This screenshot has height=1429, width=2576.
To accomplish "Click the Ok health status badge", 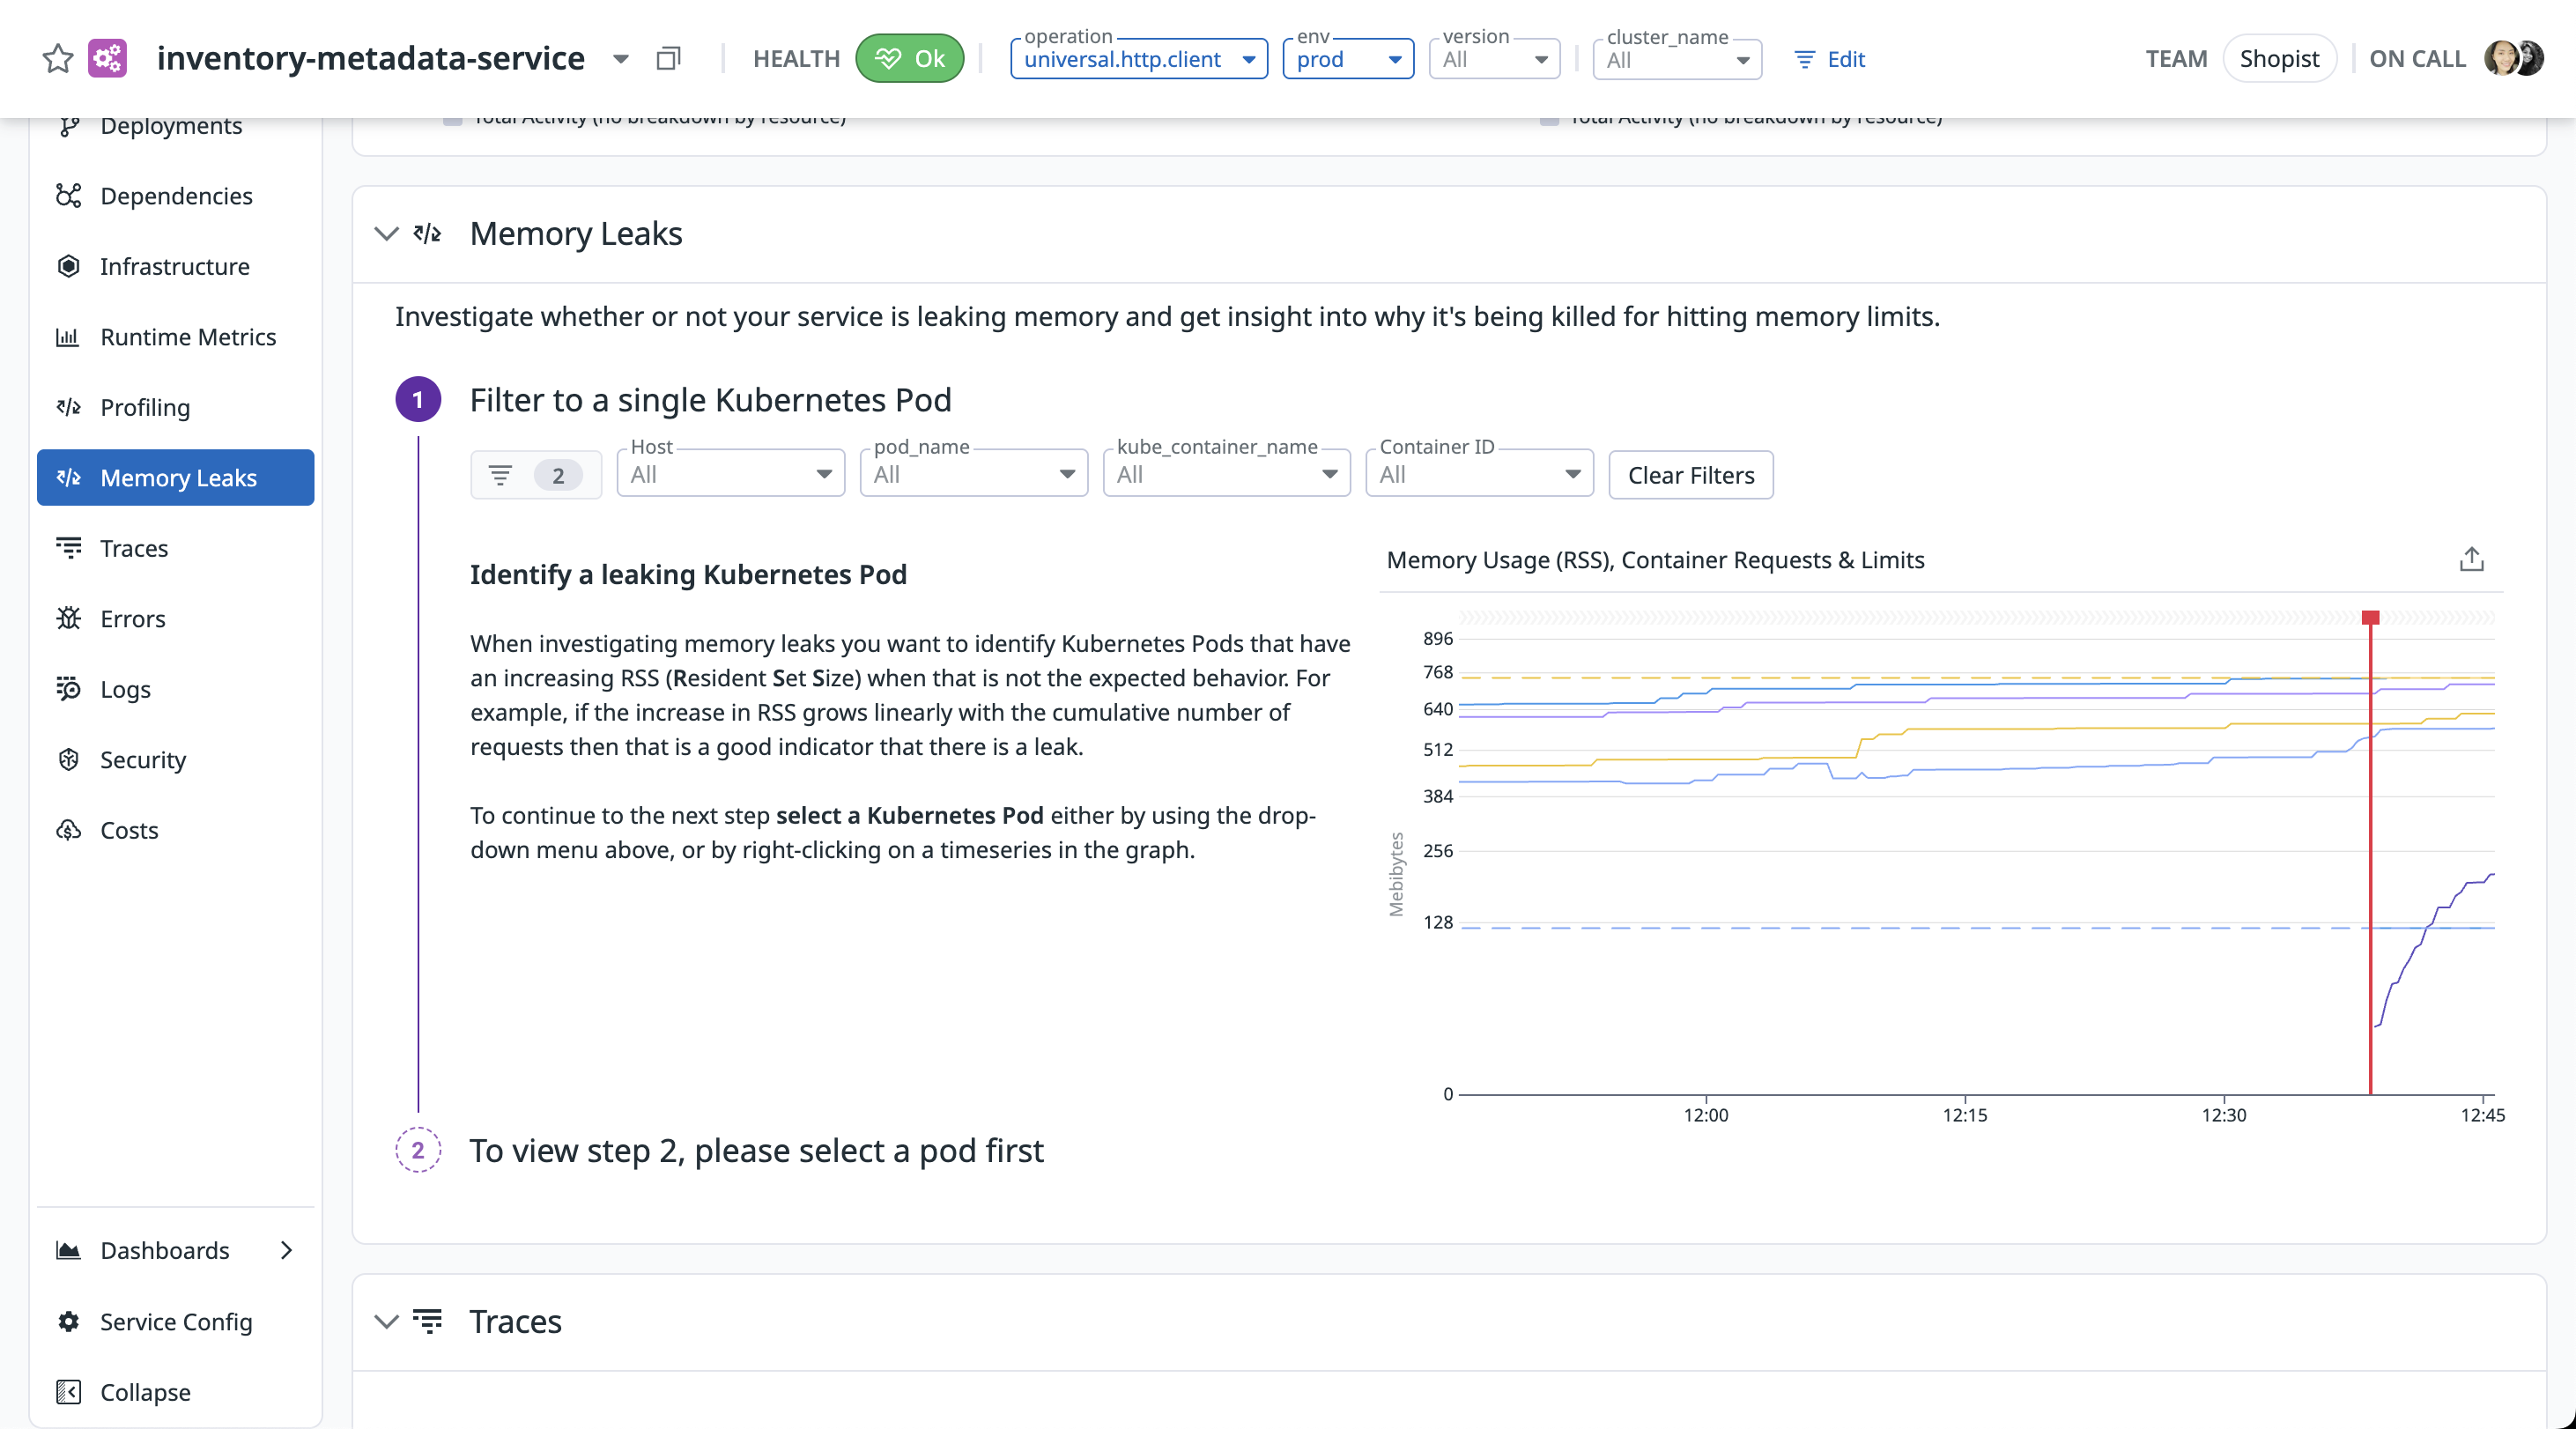I will tap(909, 59).
